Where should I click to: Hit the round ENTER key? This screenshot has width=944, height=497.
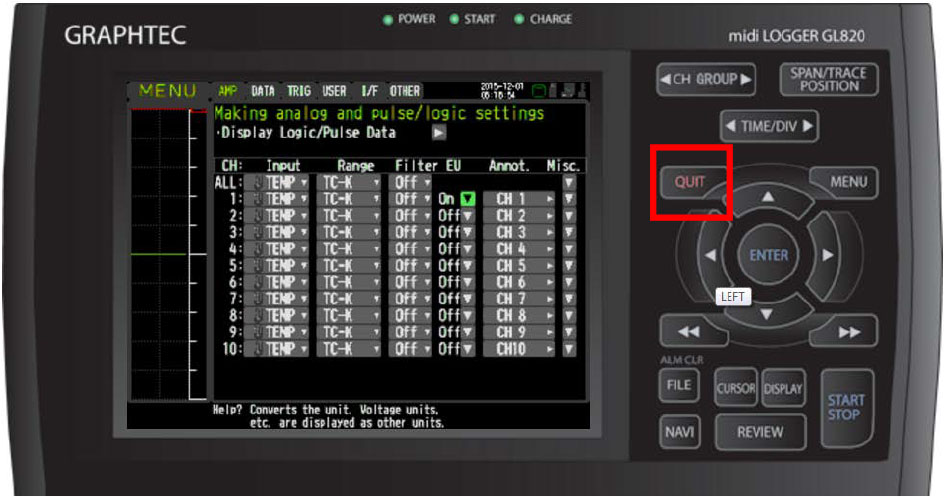click(x=768, y=255)
